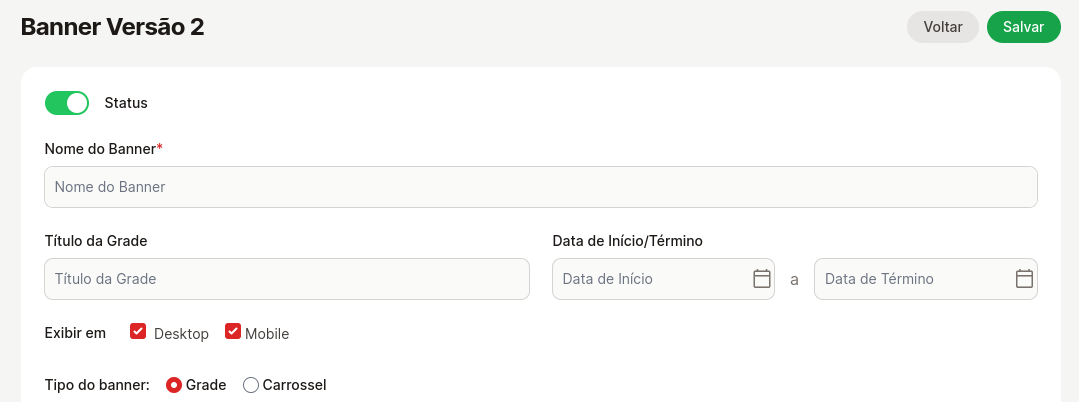Focus the Nome do Banner input field

540,187
